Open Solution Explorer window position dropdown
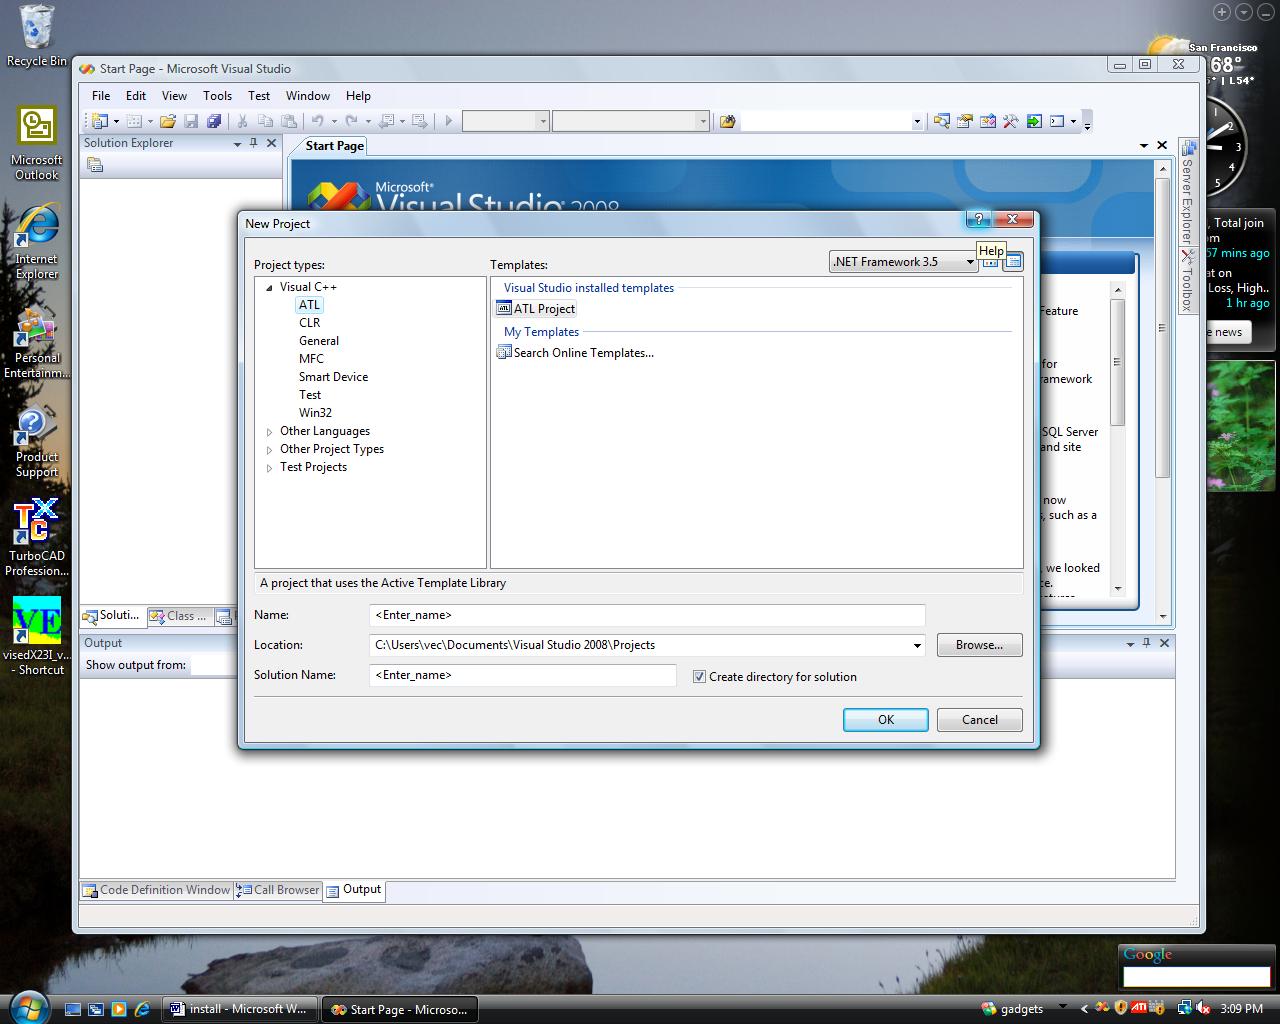Screen dimensions: 1280x1024 (238, 144)
